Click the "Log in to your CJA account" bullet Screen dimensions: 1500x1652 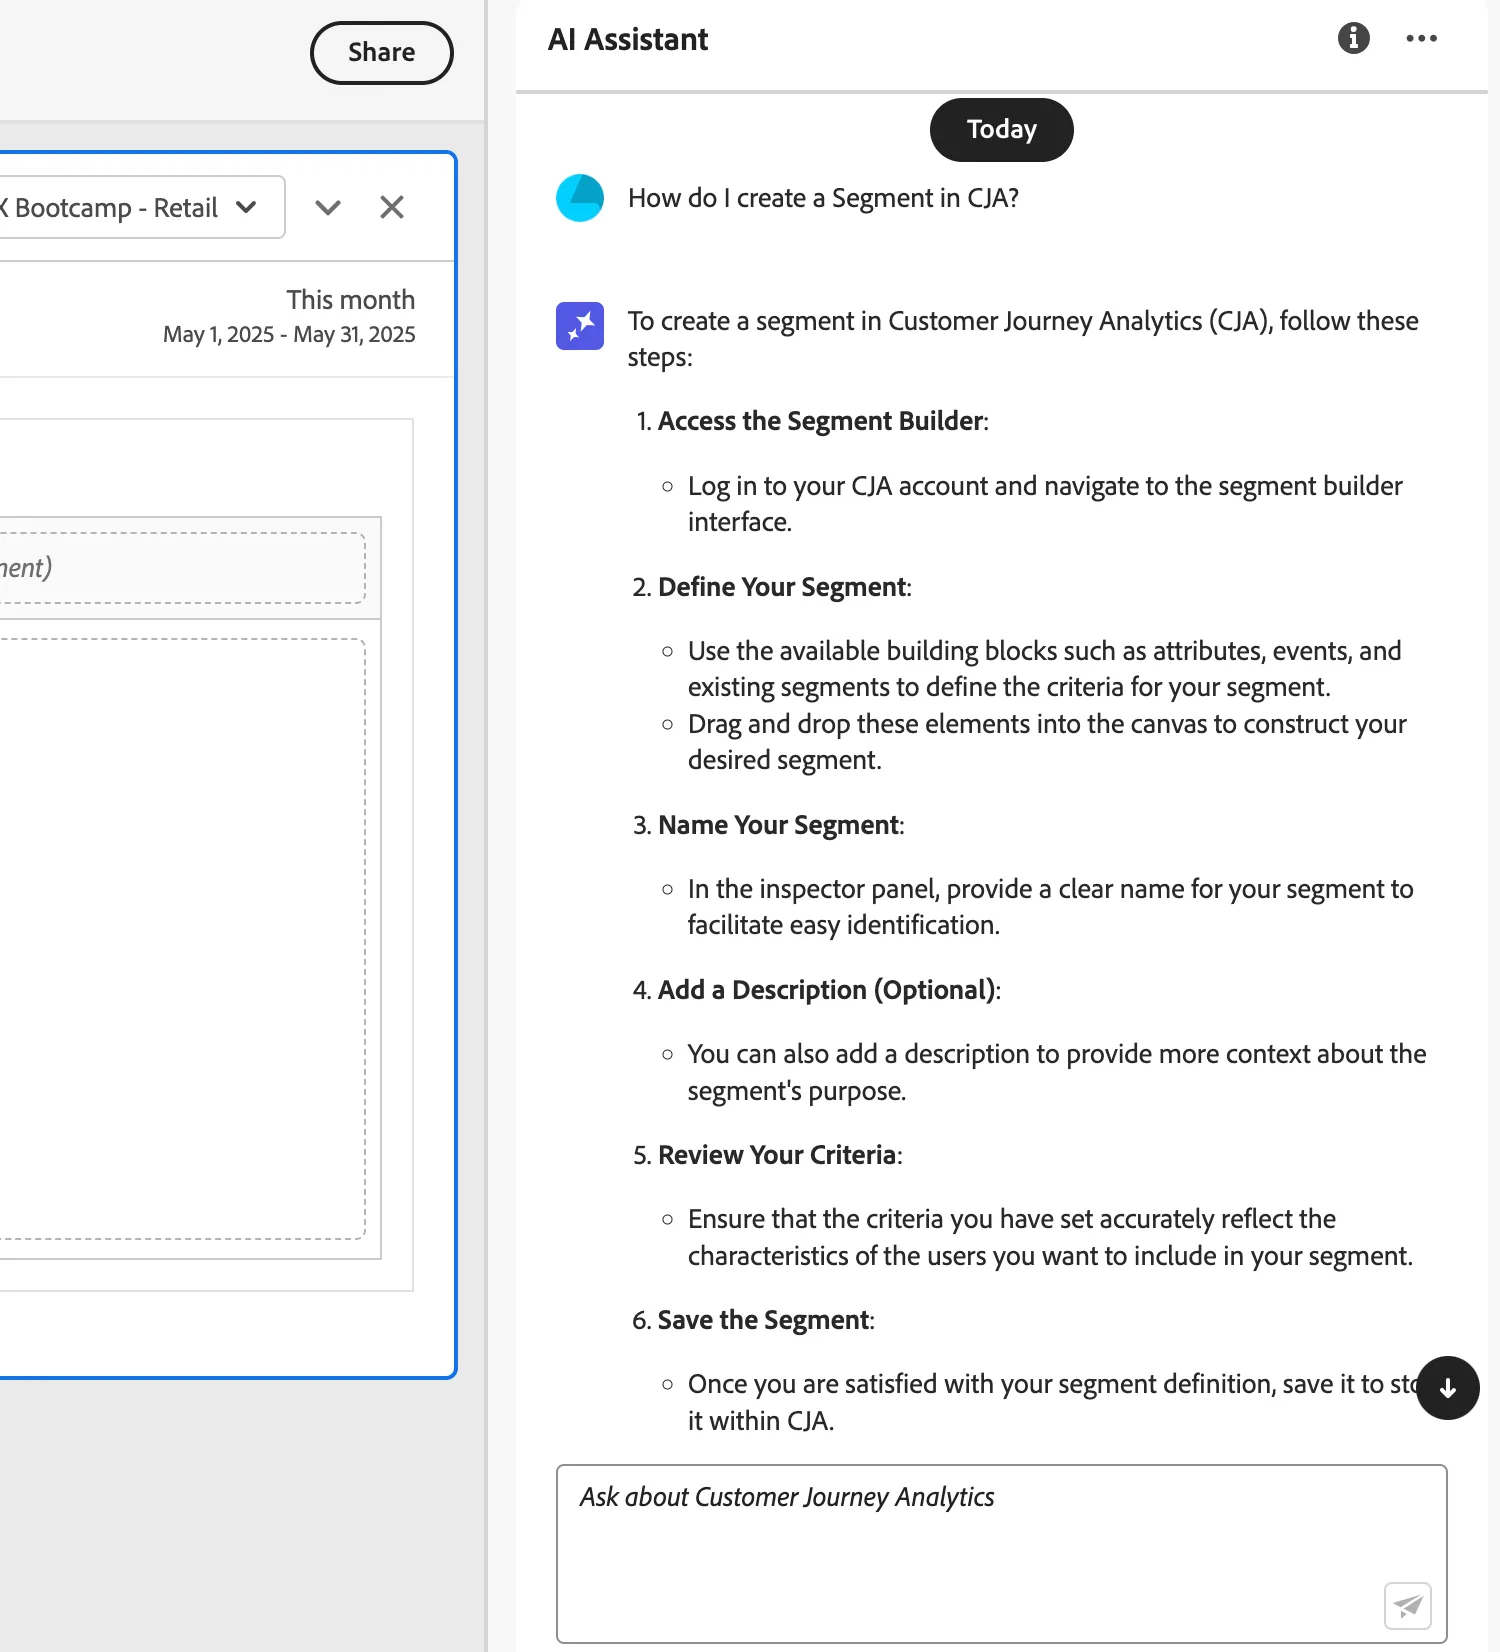click(1045, 503)
